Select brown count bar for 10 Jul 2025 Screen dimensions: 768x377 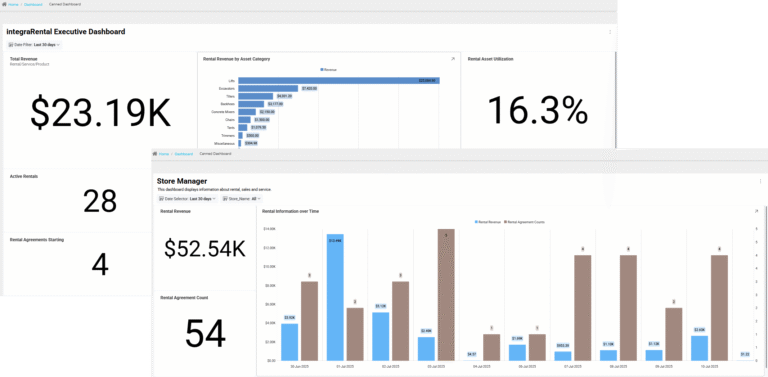(x=720, y=308)
